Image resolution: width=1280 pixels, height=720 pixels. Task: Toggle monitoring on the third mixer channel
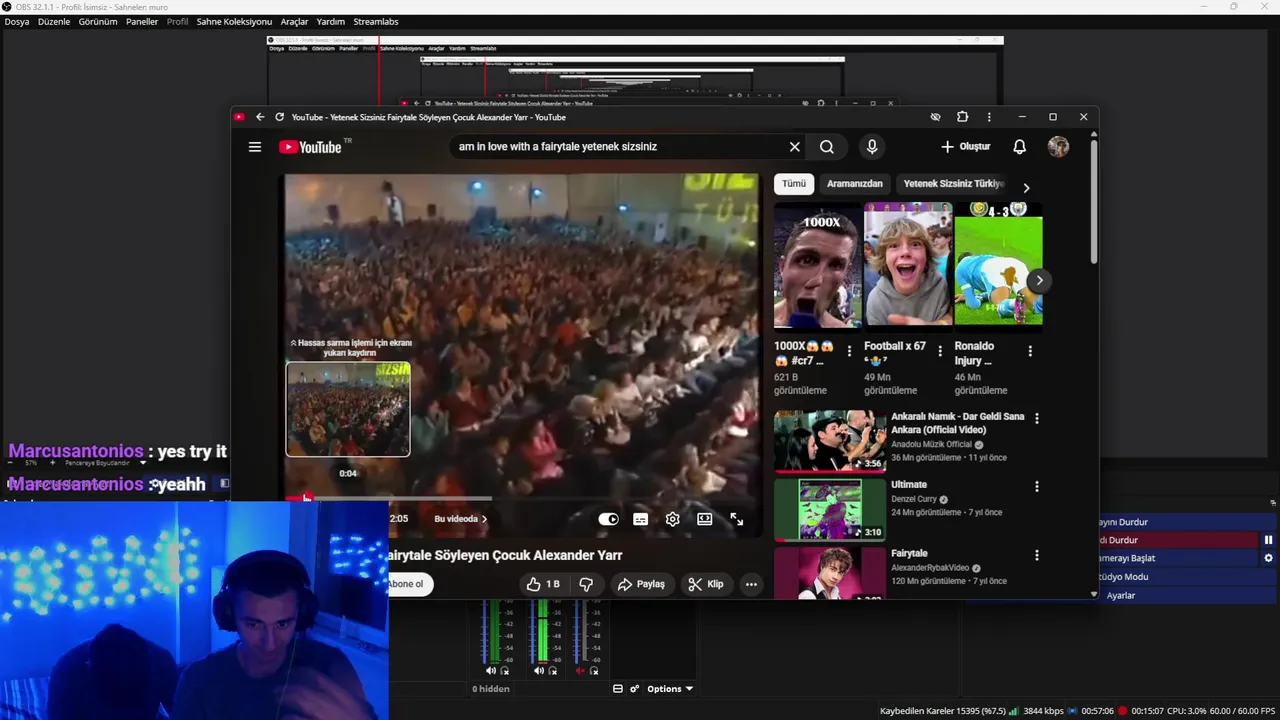593,671
